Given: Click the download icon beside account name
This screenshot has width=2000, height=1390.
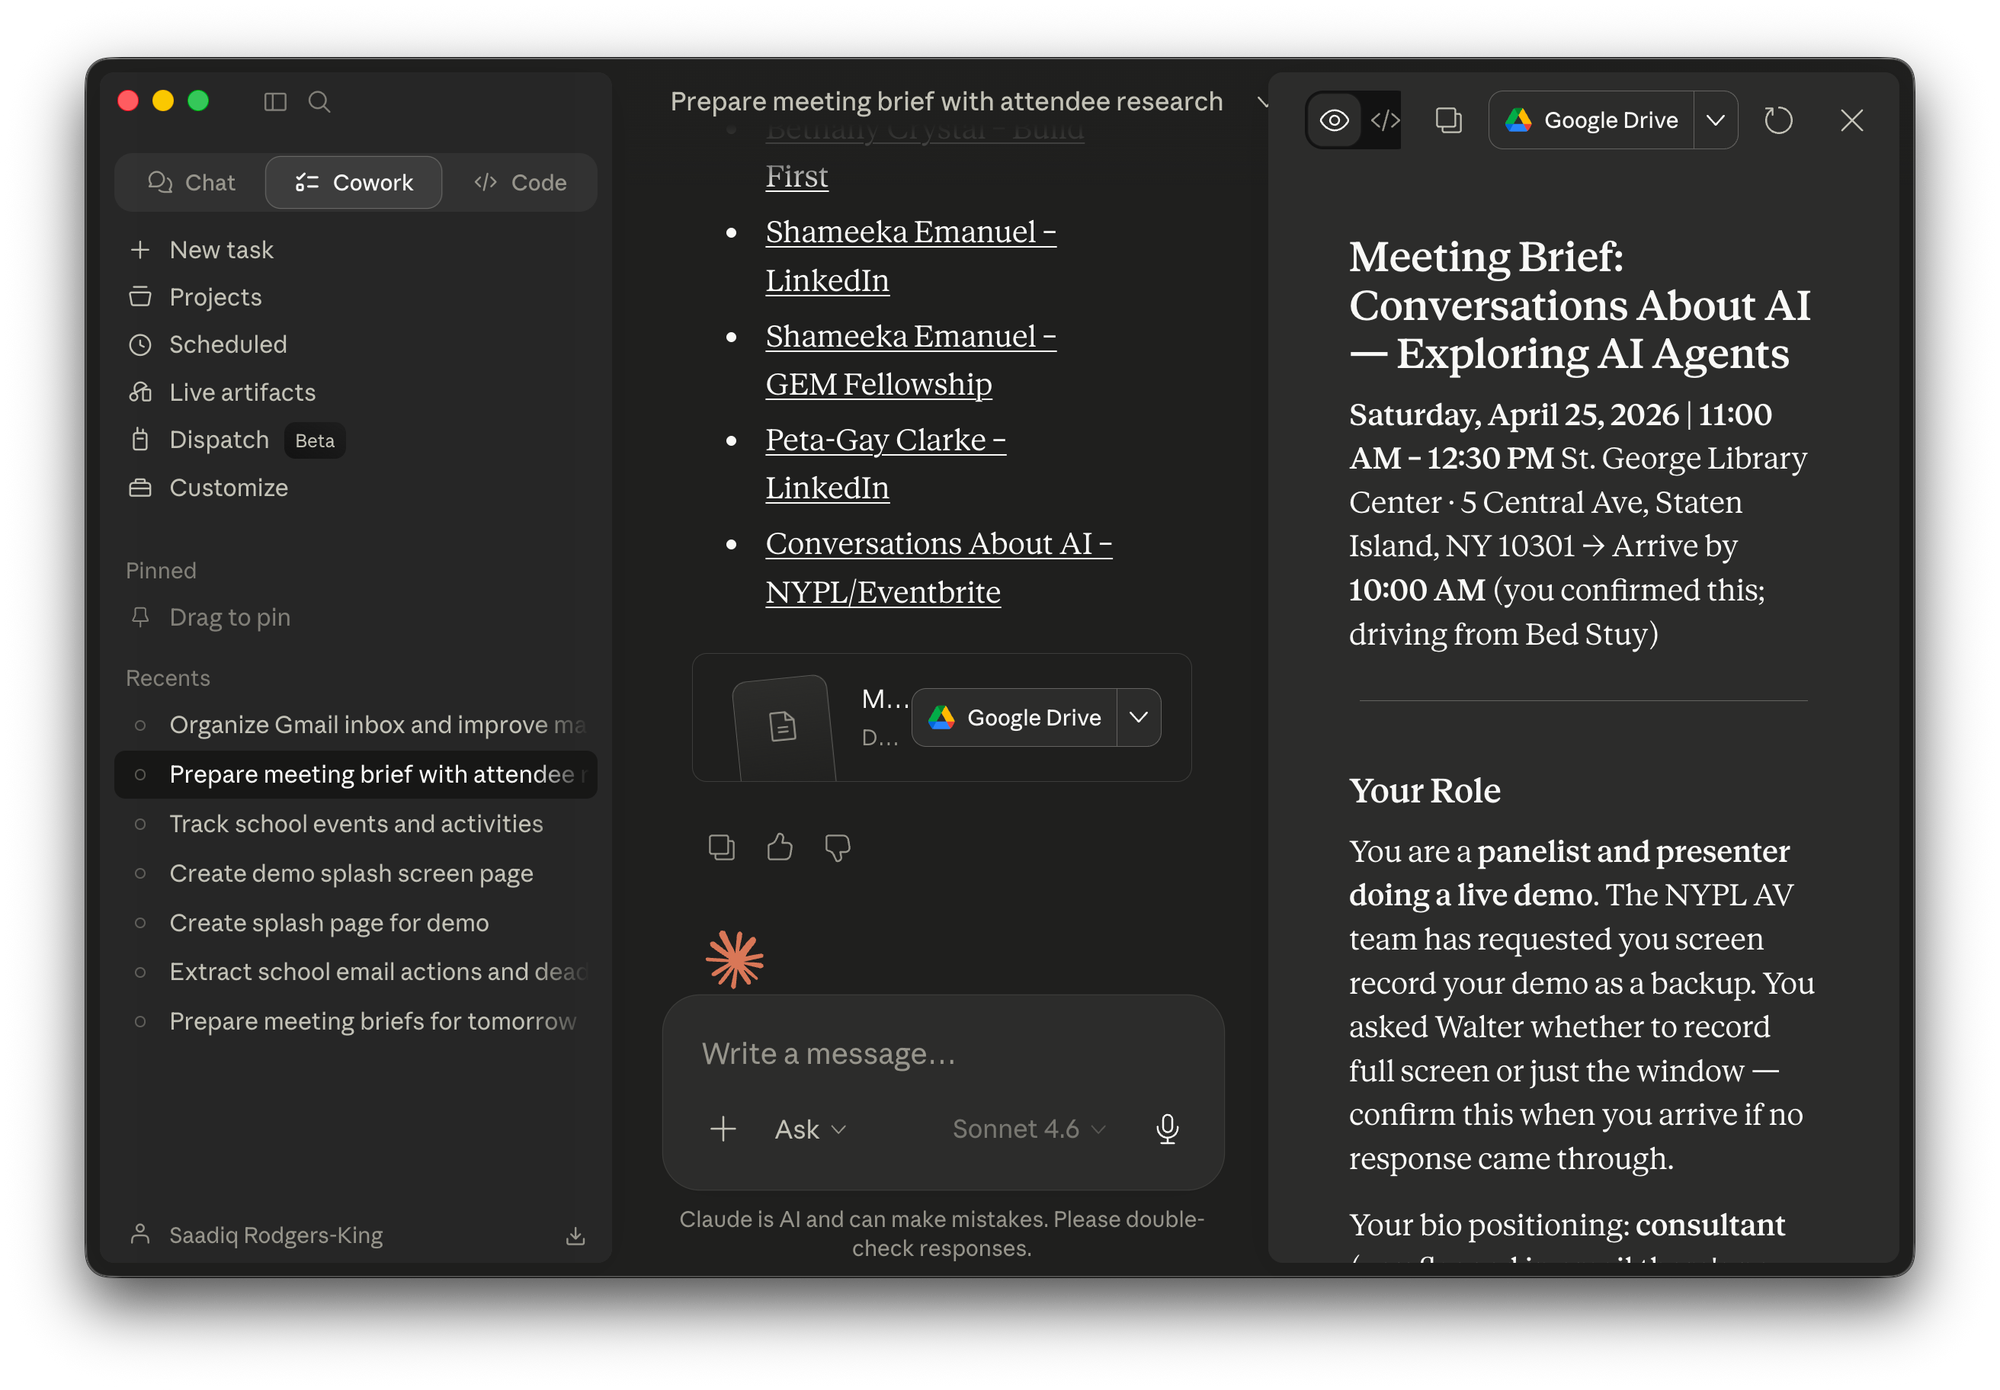Looking at the screenshot, I should pyautogui.click(x=575, y=1236).
